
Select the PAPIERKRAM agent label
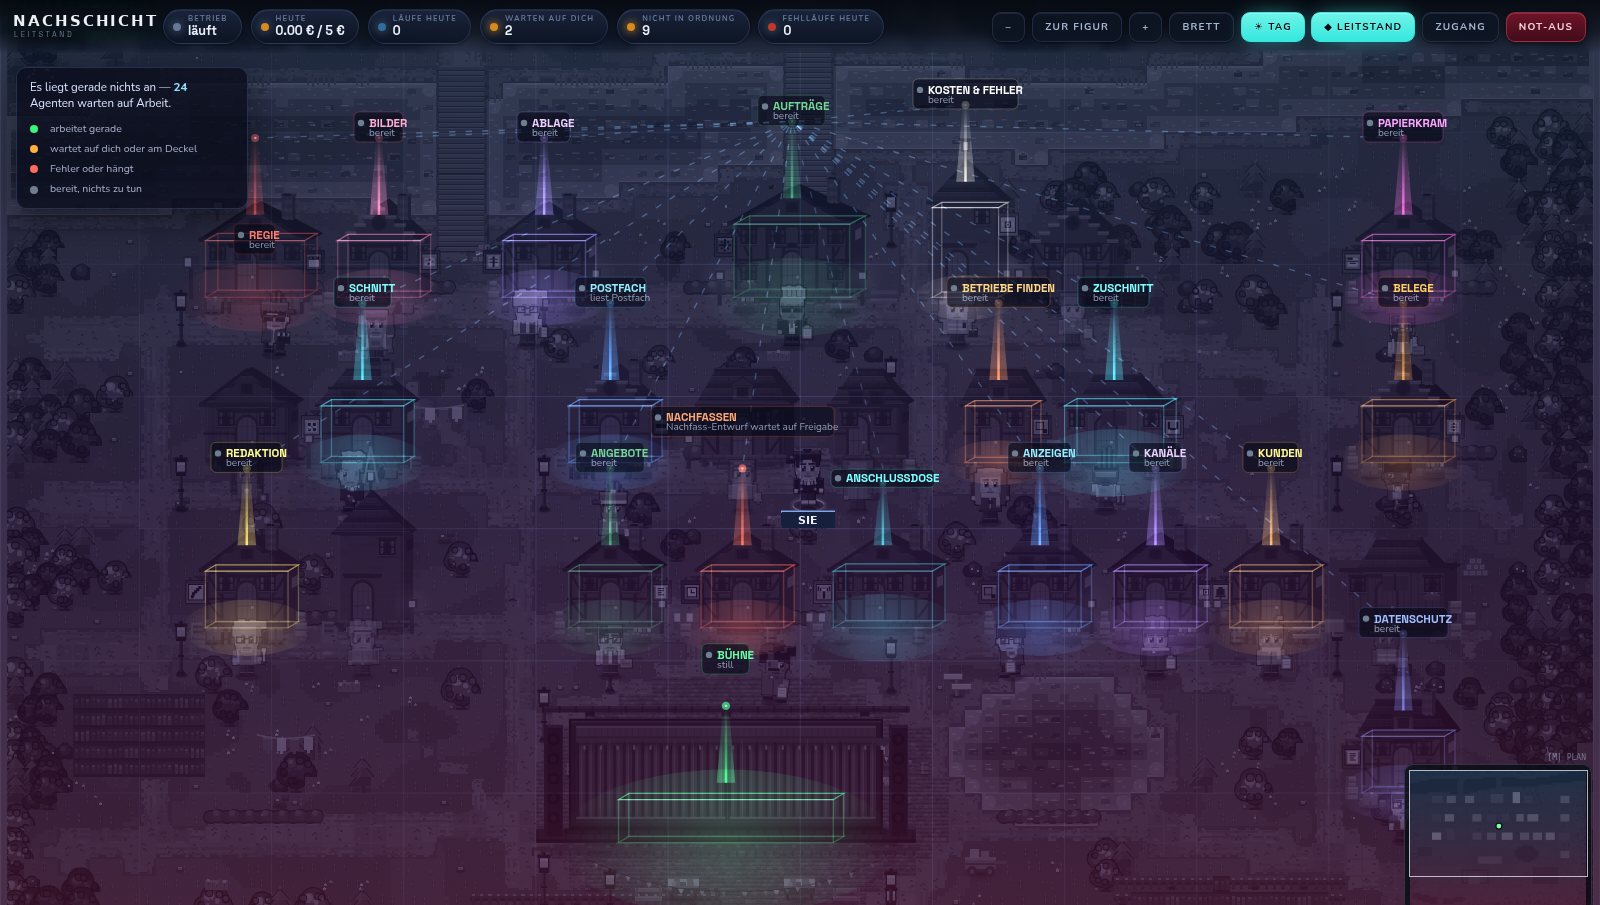(1405, 127)
